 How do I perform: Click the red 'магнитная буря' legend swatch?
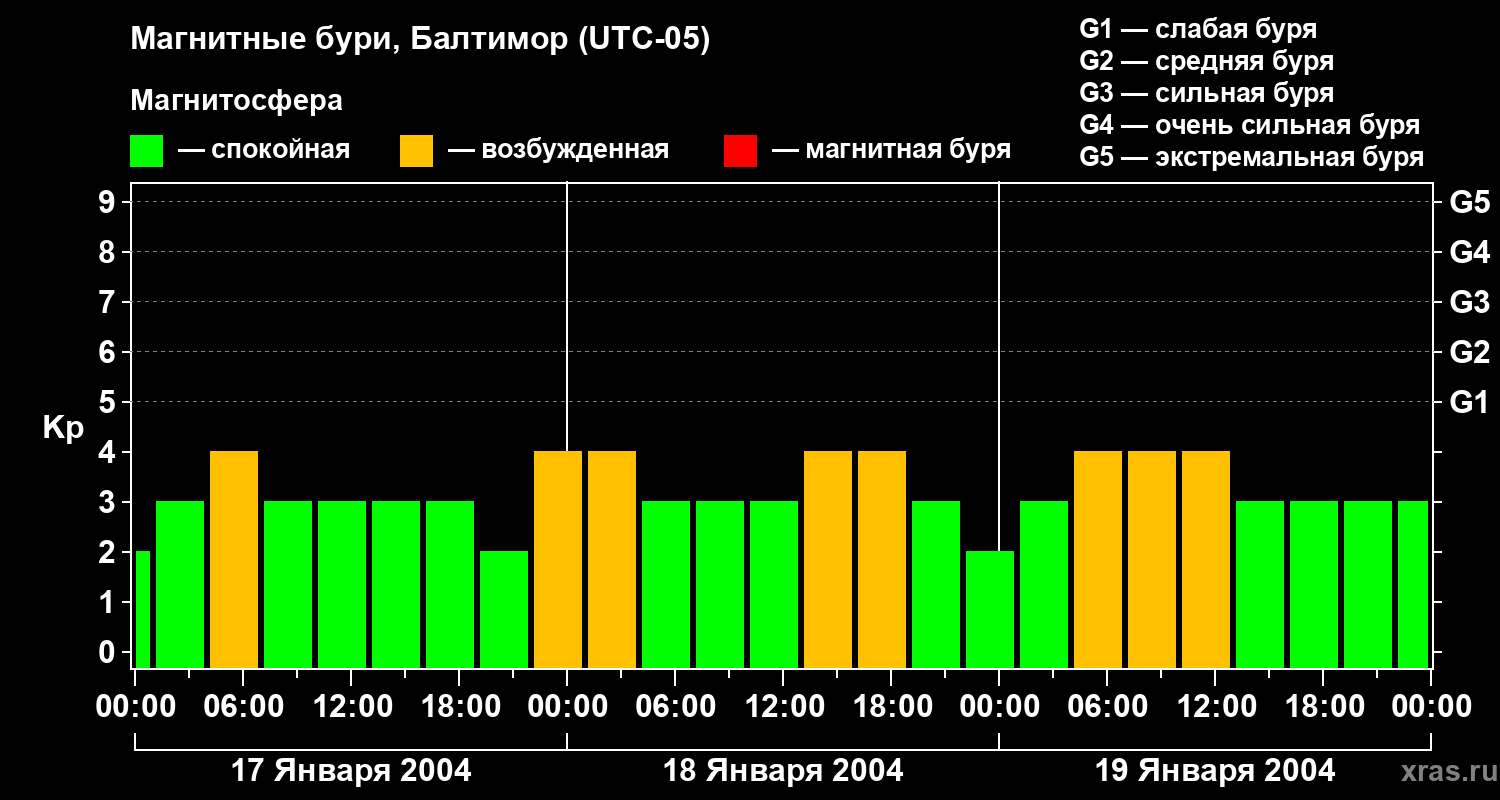(740, 151)
